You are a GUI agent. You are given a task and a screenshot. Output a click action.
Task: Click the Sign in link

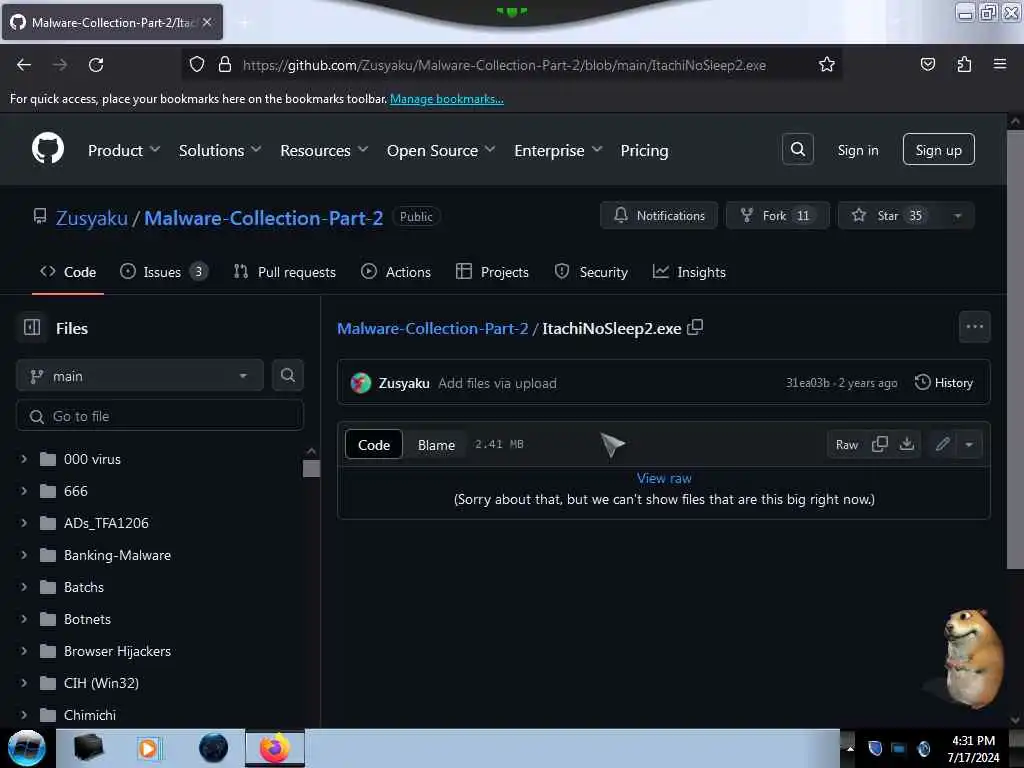tap(857, 150)
